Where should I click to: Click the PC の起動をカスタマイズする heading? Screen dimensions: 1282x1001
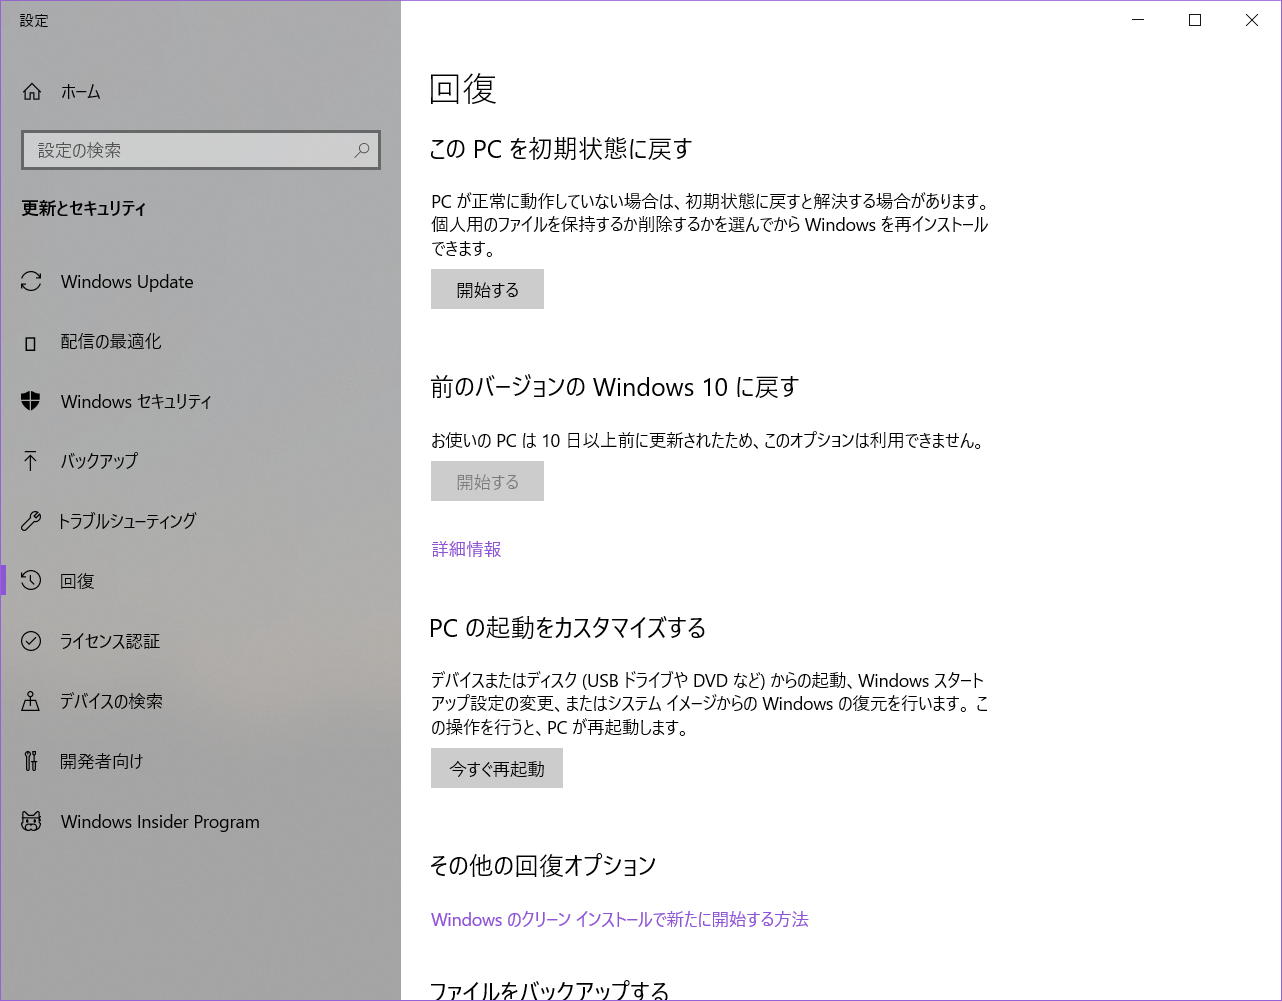point(568,628)
